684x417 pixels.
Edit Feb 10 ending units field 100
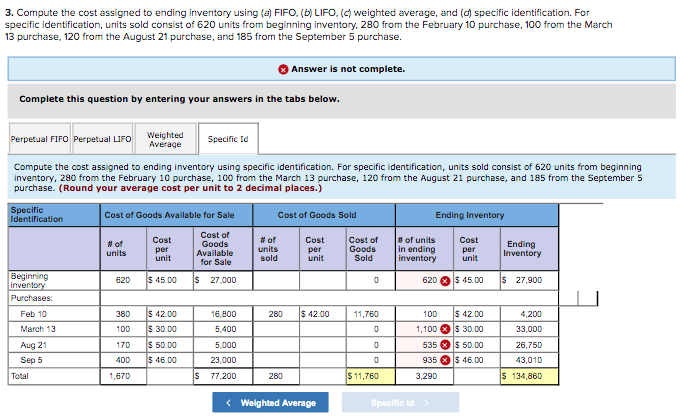424,314
